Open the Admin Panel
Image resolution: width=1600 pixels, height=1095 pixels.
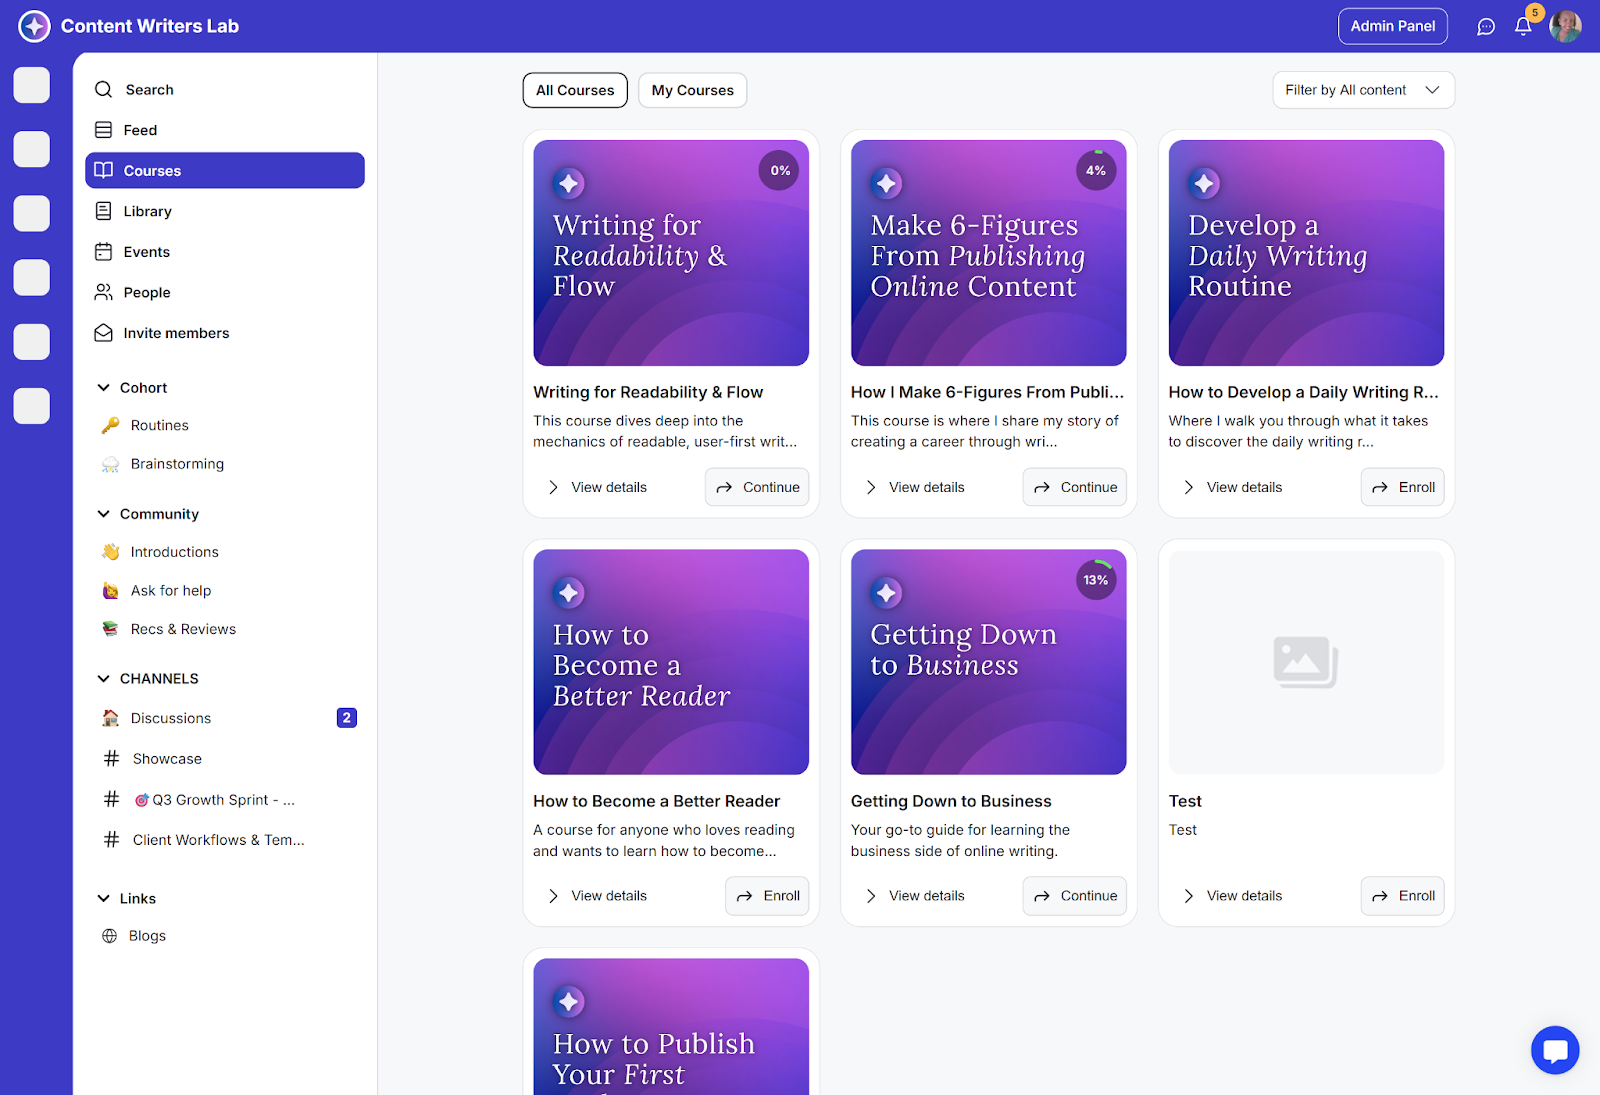1392,26
